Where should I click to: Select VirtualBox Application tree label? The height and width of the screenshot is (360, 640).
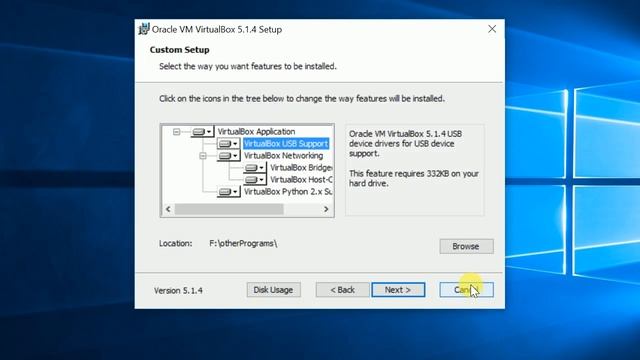point(256,131)
